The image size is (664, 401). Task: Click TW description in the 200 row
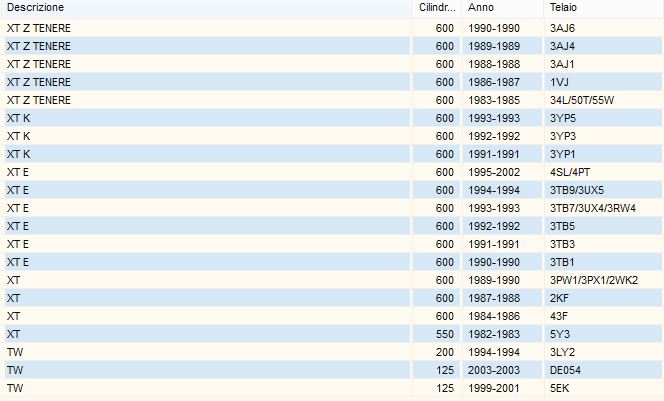tap(15, 352)
